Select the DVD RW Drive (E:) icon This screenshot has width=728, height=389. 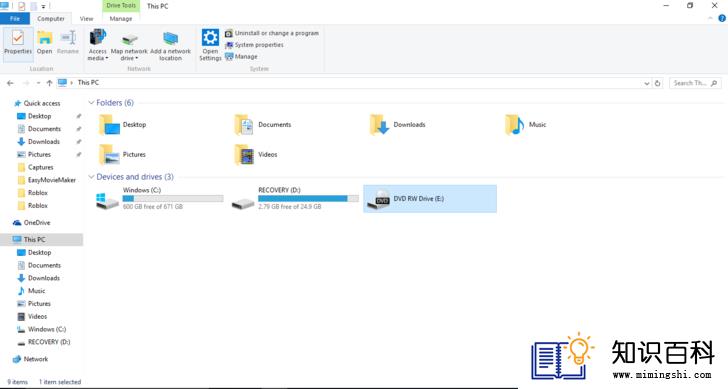(x=378, y=200)
